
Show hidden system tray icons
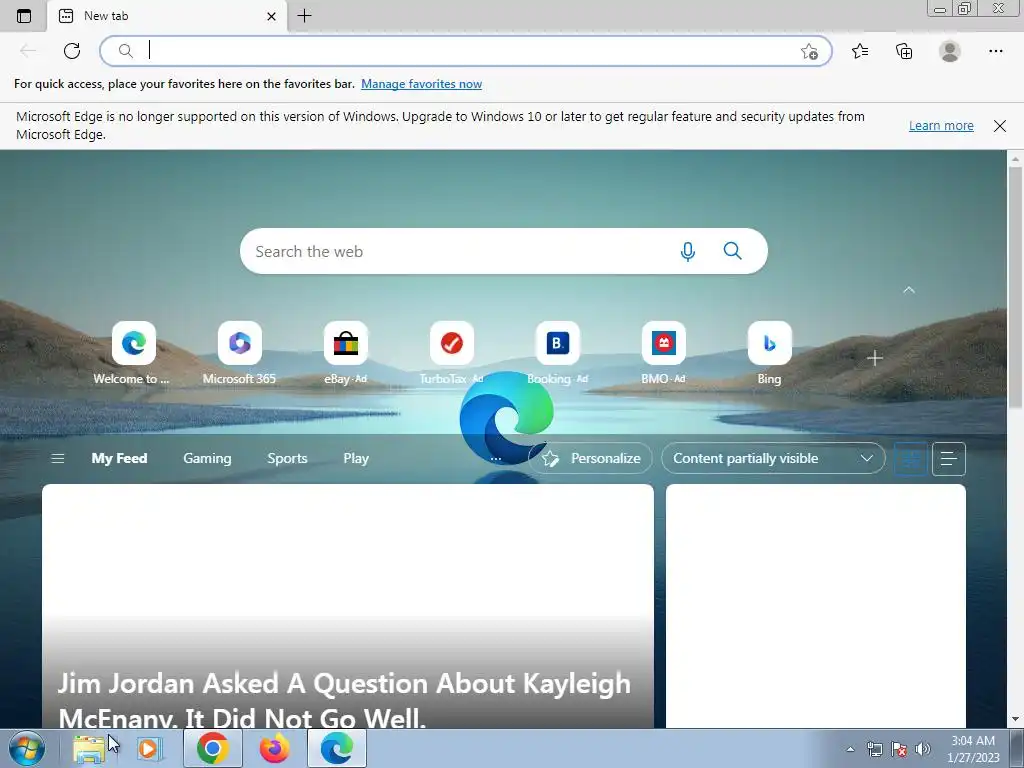coord(850,749)
